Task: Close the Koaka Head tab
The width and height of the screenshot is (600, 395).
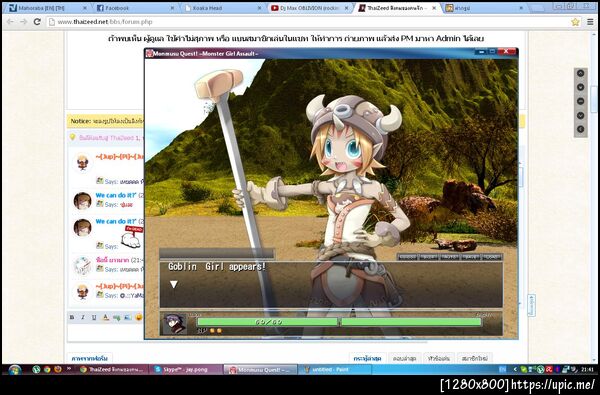Action: tap(259, 8)
